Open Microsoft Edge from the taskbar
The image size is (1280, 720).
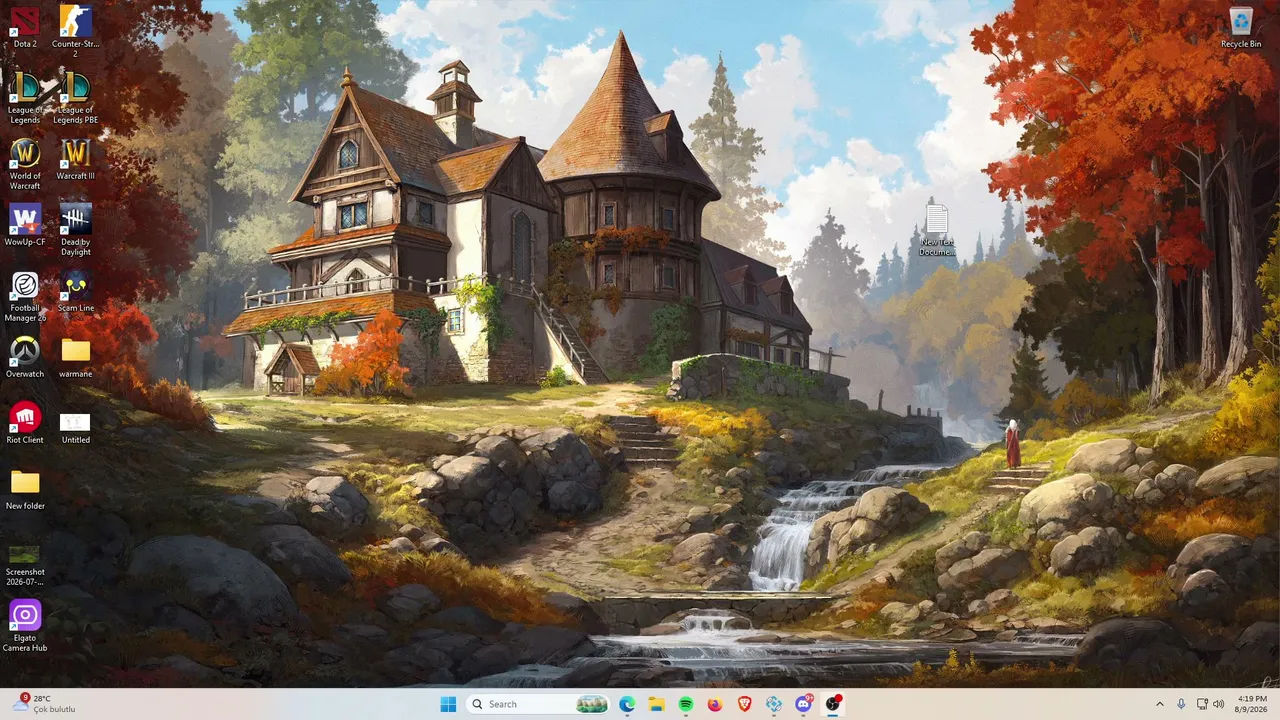pos(627,704)
